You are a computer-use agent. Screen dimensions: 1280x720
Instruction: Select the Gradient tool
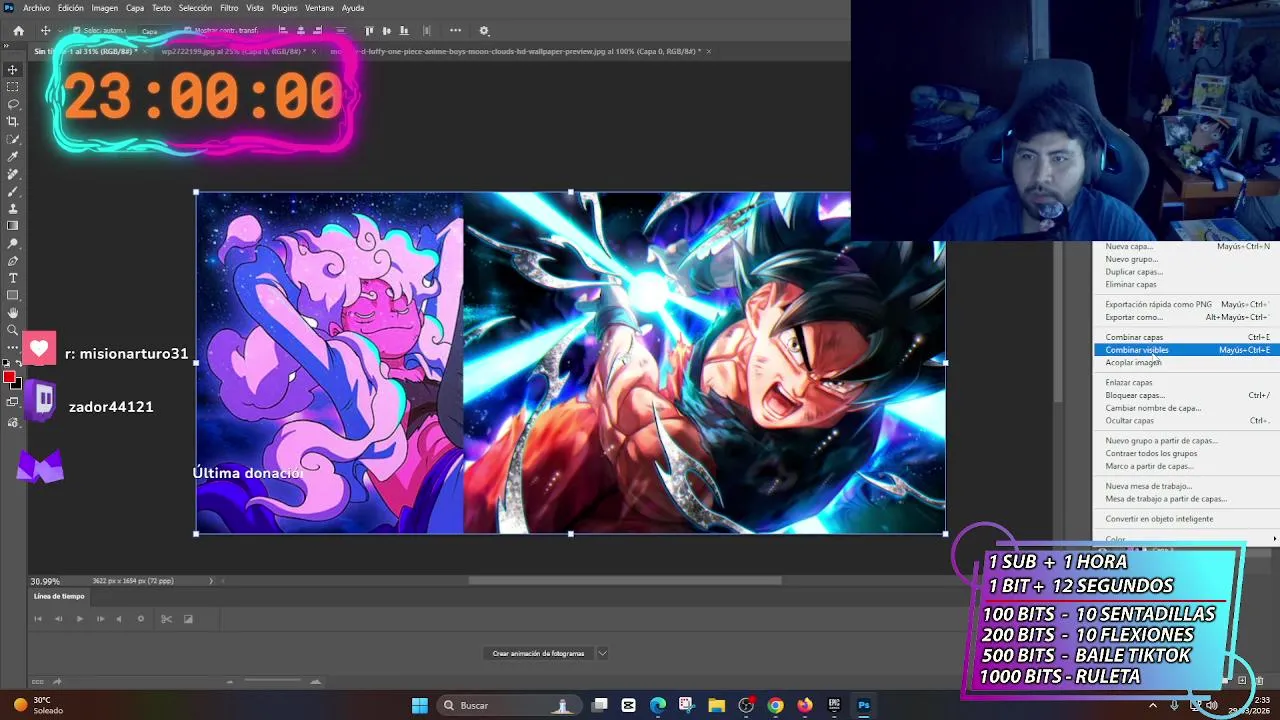[x=13, y=226]
